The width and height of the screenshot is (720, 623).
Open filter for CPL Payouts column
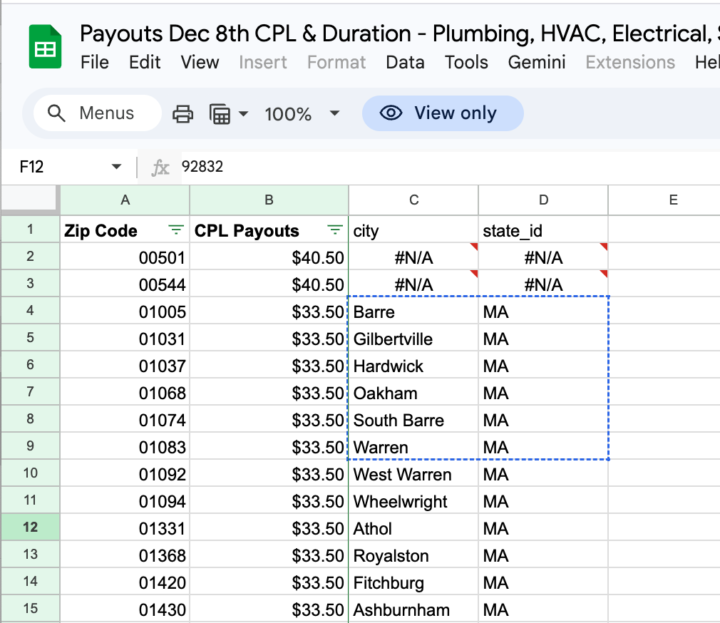click(334, 230)
